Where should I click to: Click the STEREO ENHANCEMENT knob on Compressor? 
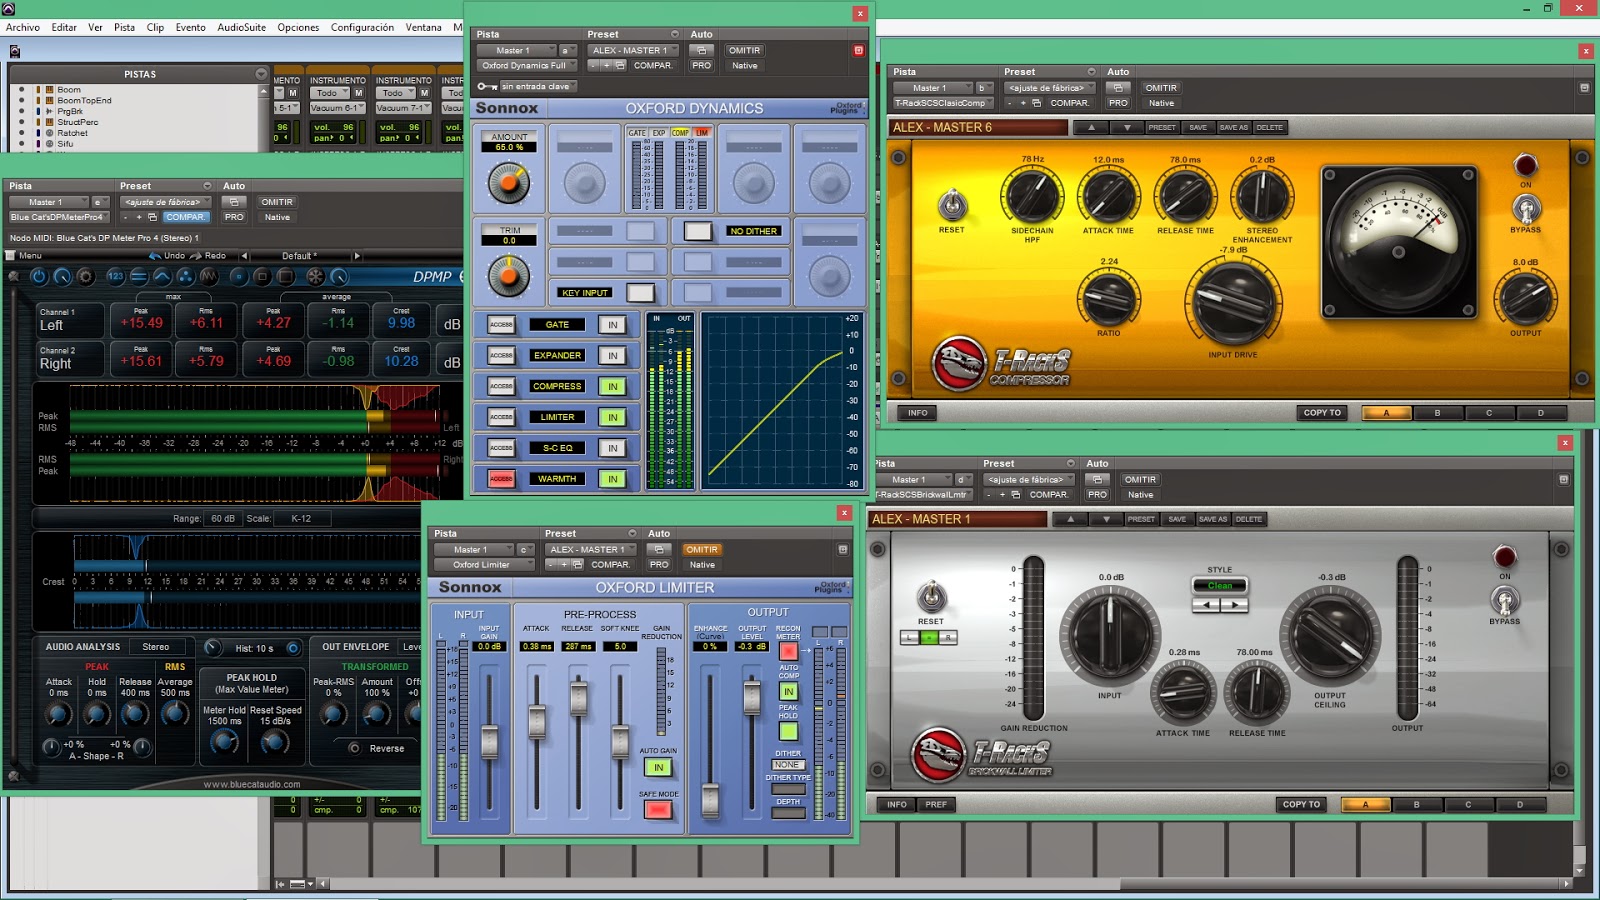1261,195
